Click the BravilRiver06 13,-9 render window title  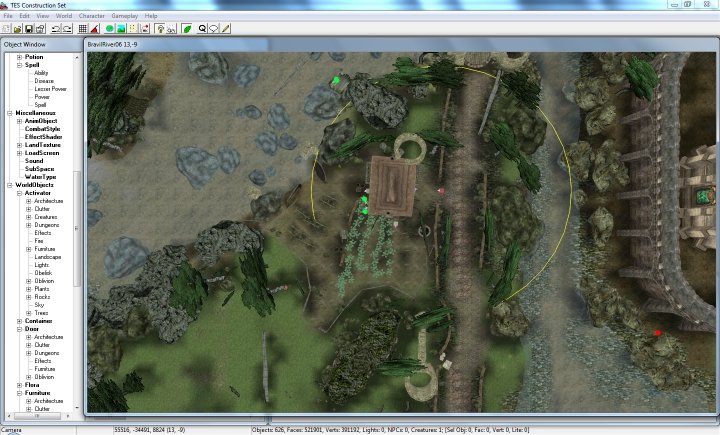point(112,45)
